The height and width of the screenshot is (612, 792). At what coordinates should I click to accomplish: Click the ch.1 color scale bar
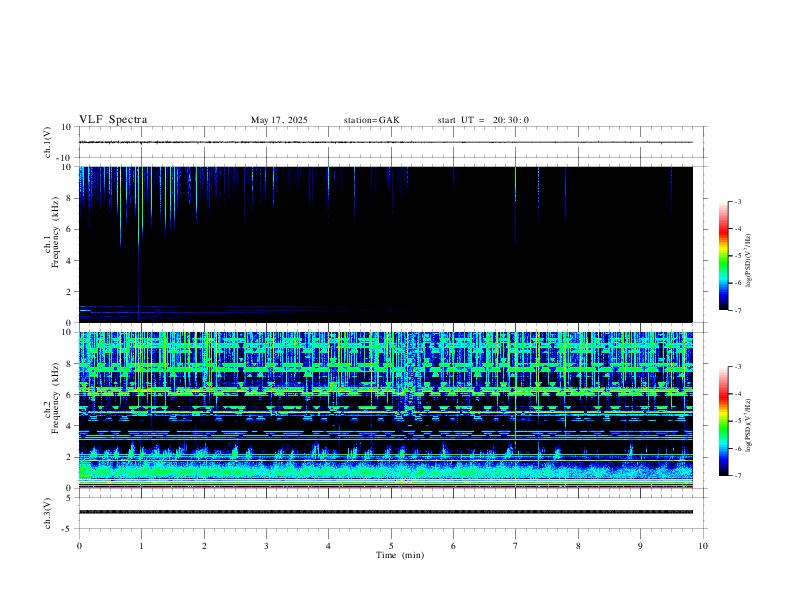(723, 256)
